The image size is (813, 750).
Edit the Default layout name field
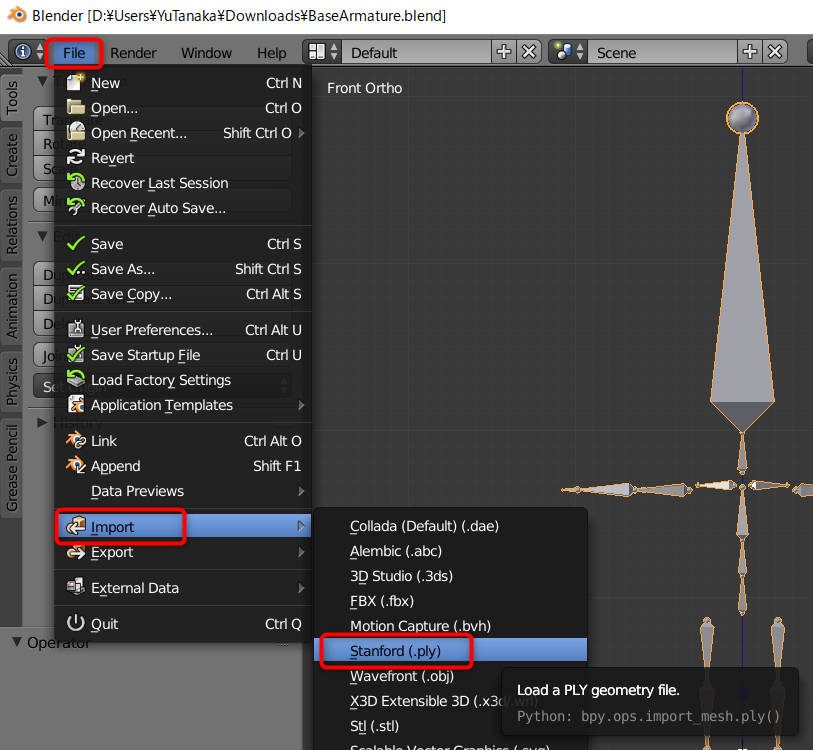[416, 52]
